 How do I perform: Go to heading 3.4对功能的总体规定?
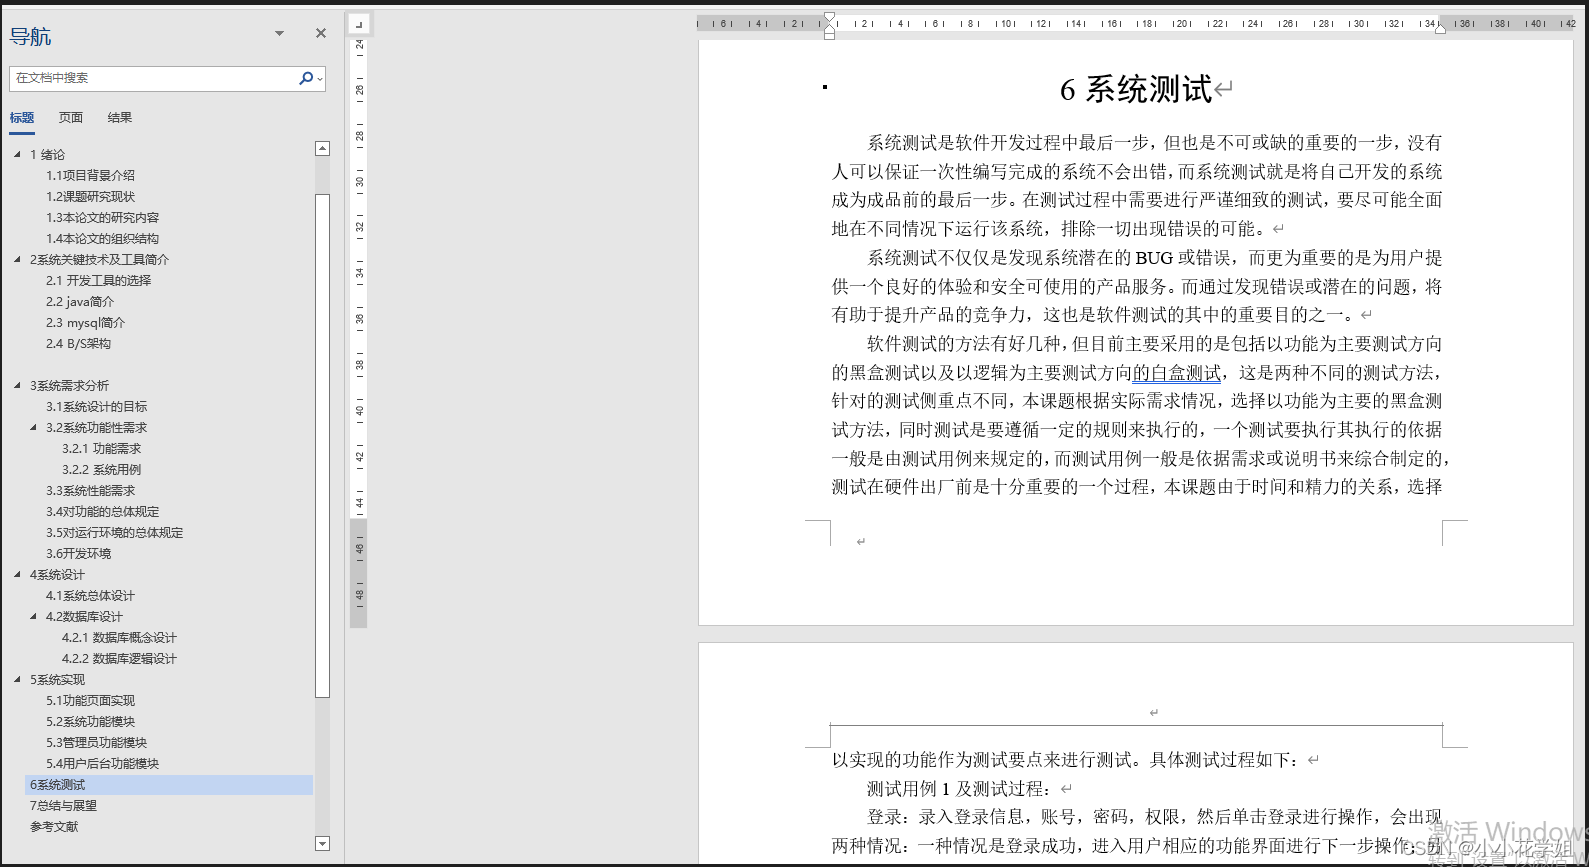(102, 511)
